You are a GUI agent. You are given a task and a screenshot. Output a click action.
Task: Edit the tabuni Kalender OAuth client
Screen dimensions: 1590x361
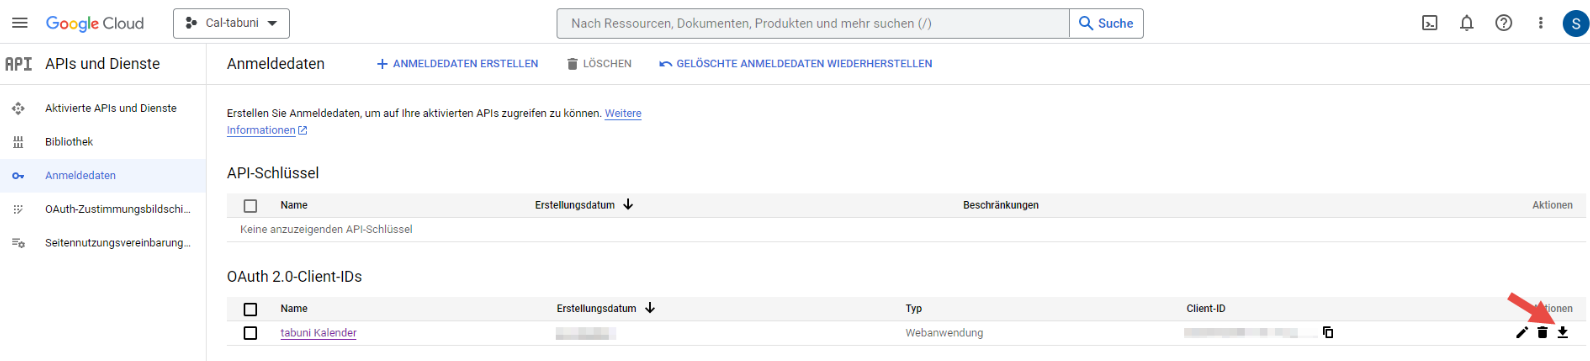1522,333
